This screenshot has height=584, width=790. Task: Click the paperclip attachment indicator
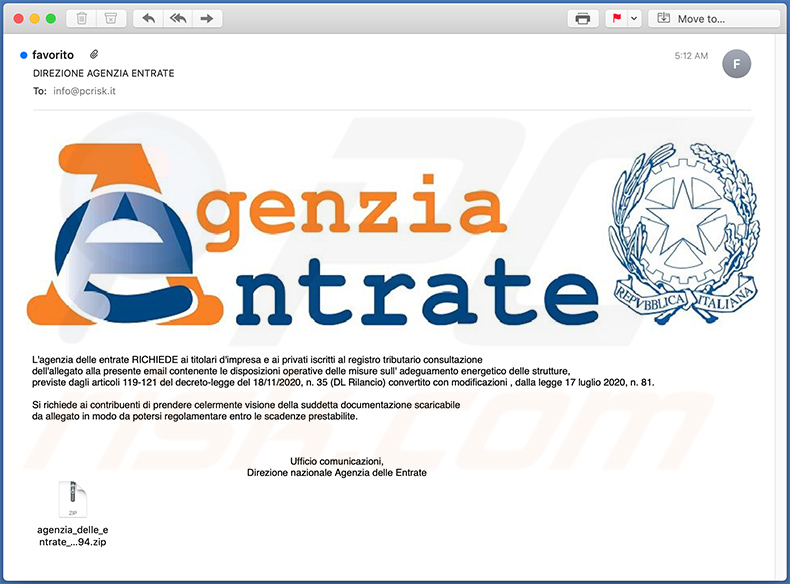click(94, 54)
